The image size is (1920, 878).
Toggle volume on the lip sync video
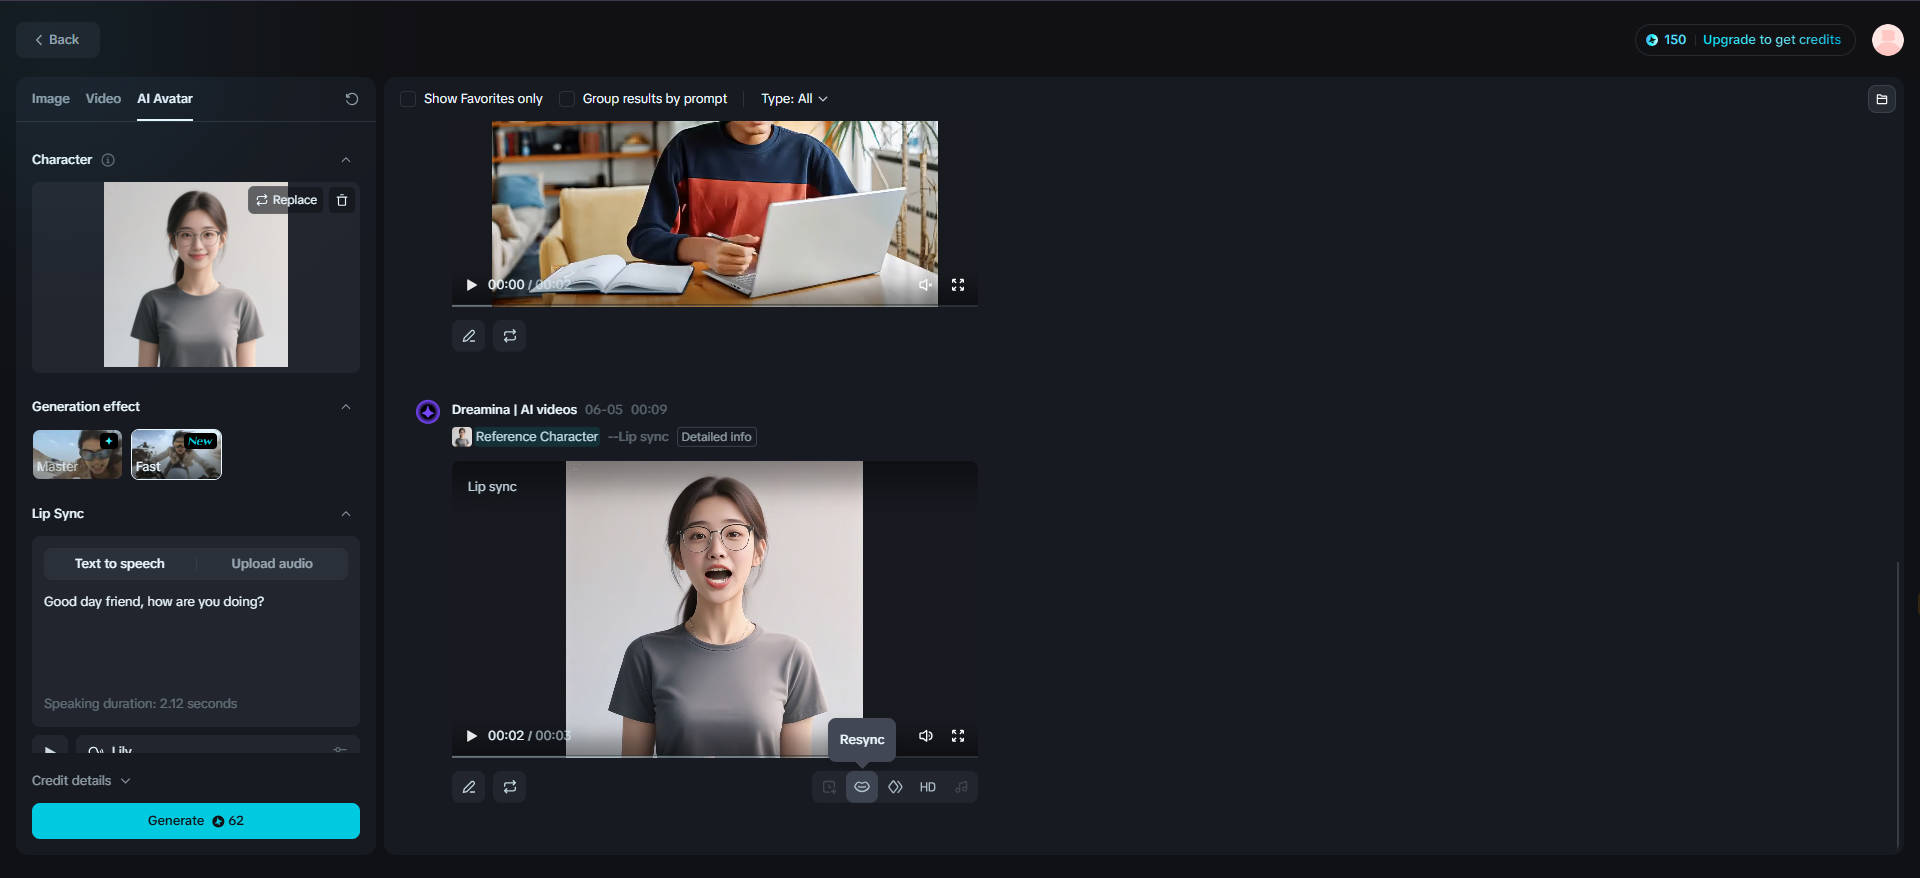coord(926,736)
